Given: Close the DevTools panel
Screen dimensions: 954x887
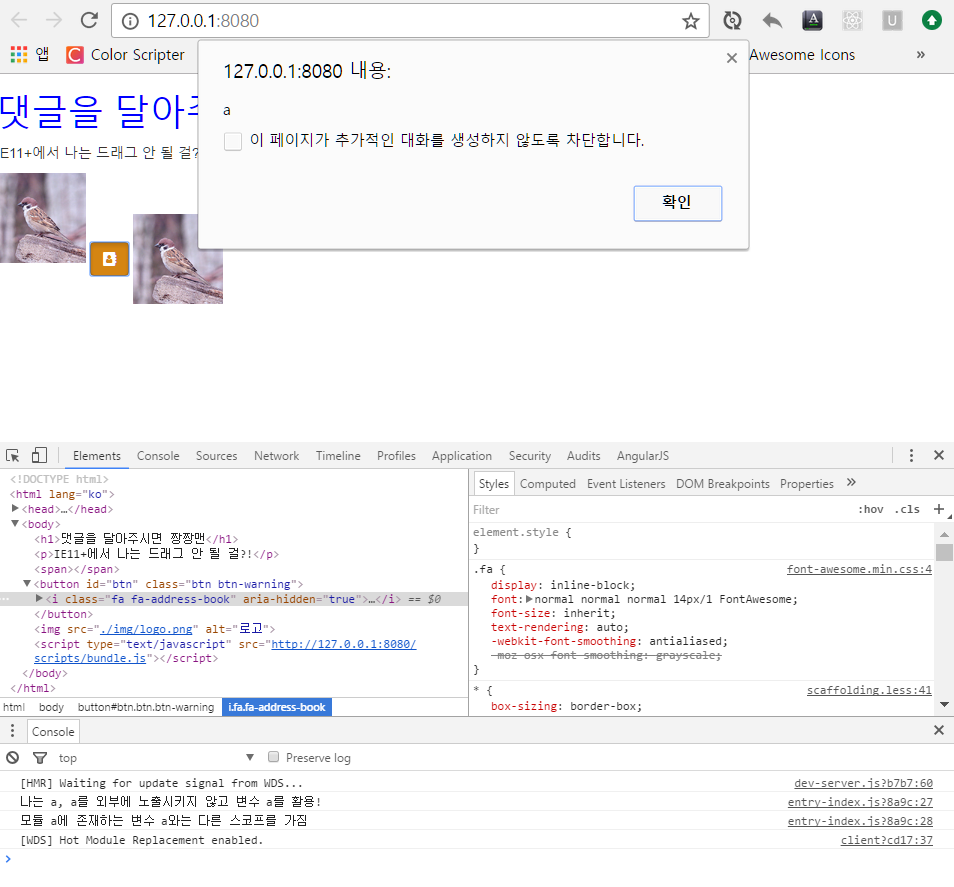Looking at the screenshot, I should point(939,455).
